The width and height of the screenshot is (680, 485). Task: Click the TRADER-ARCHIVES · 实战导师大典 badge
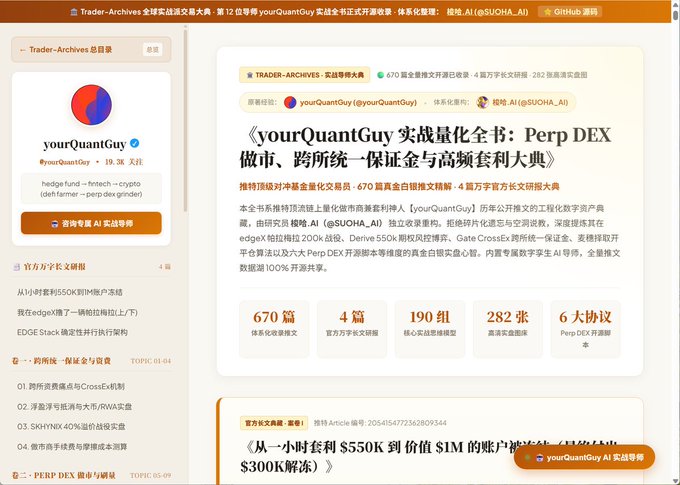click(304, 75)
